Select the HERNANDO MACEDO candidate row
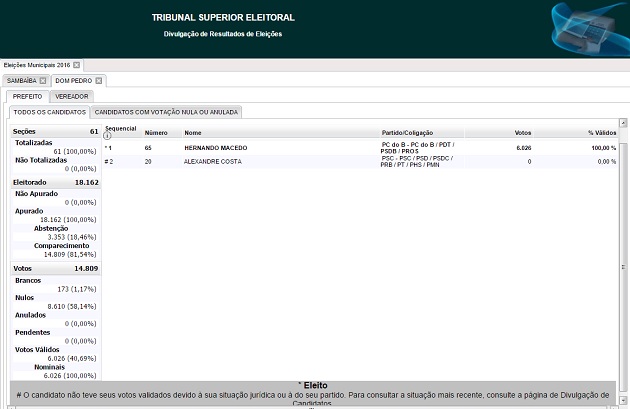 (215, 148)
